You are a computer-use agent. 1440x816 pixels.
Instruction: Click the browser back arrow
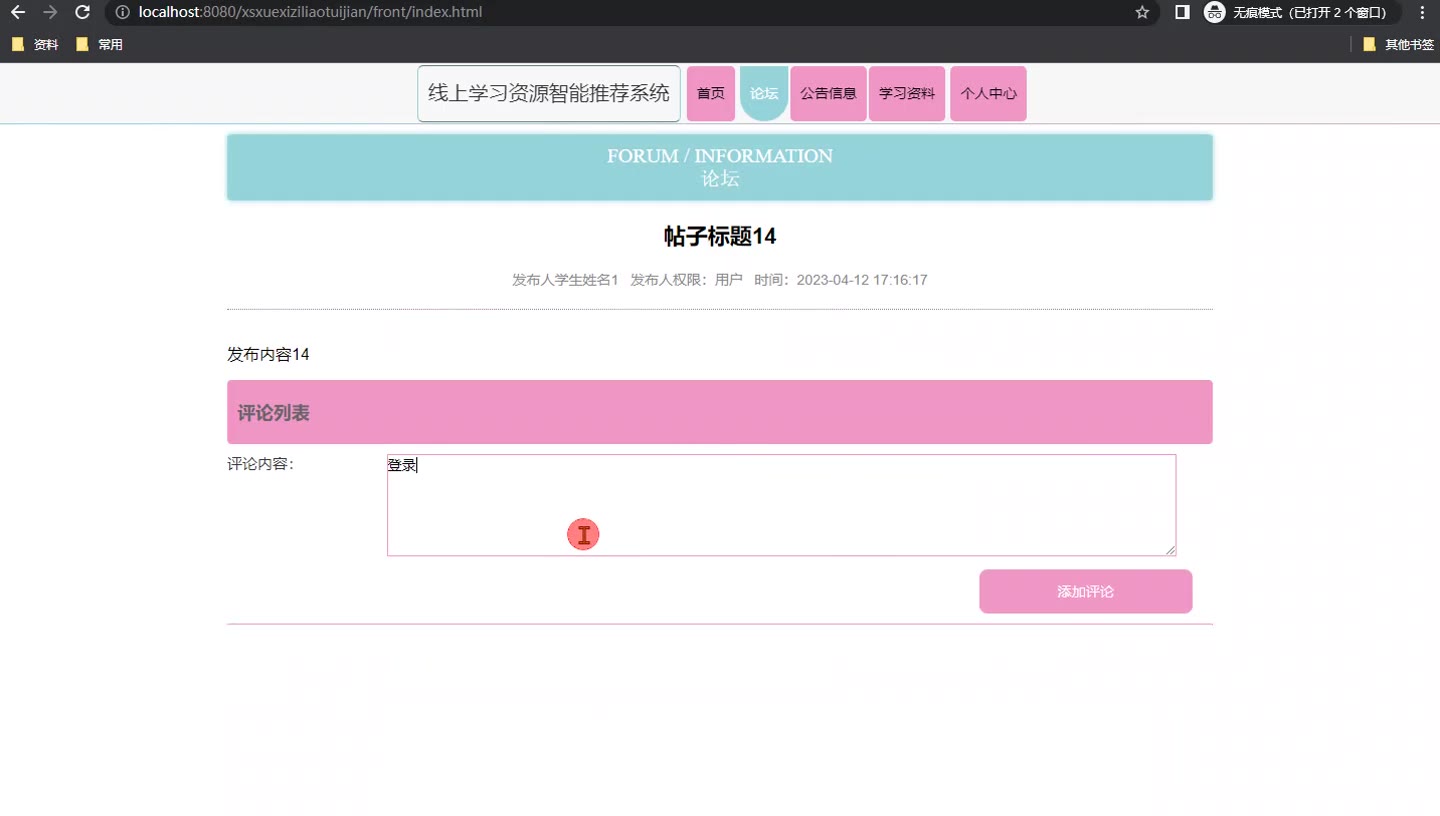[18, 13]
